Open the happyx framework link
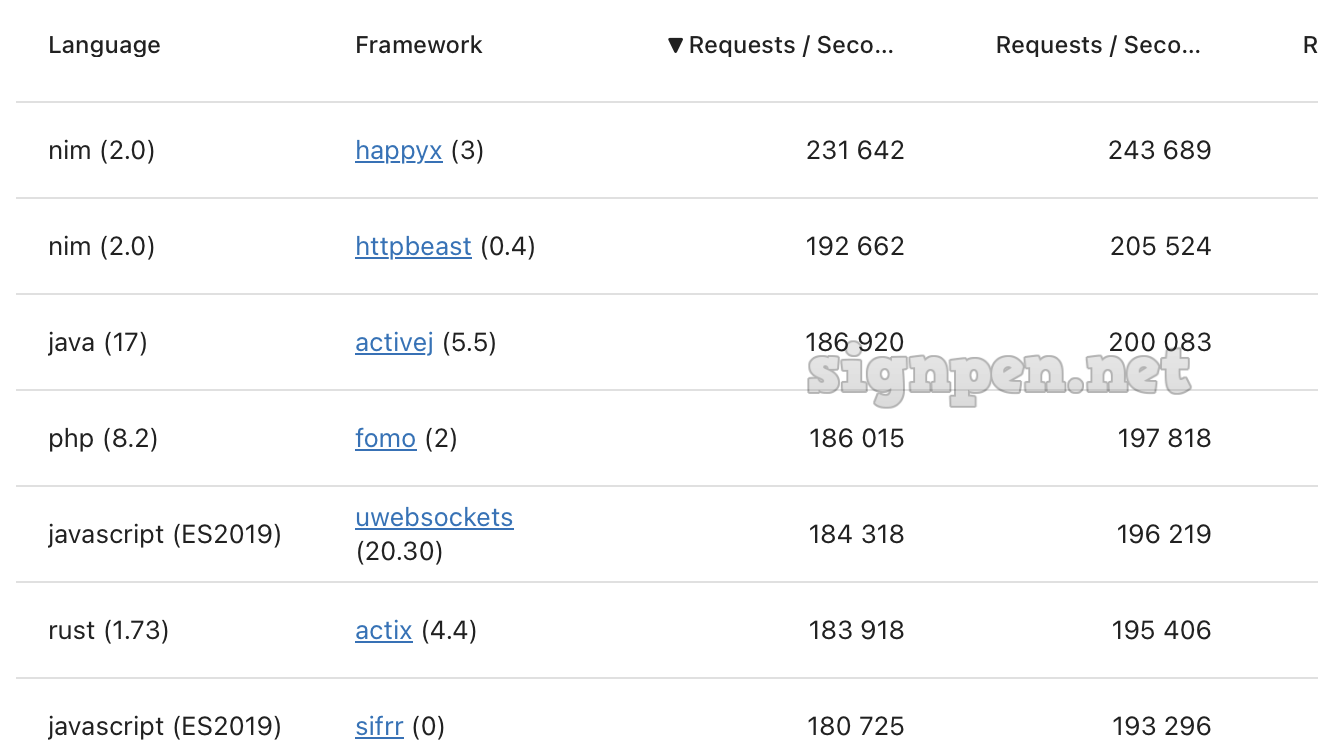 click(x=398, y=150)
